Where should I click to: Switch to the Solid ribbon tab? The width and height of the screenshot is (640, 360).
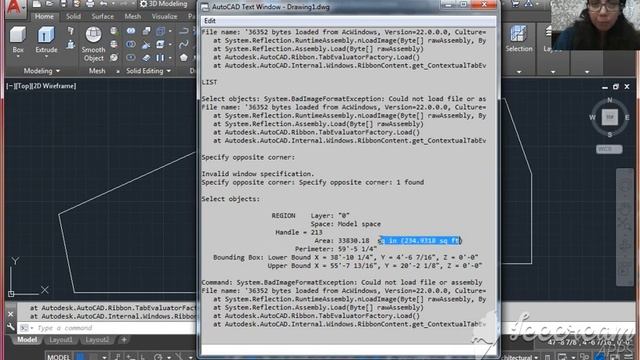73,16
